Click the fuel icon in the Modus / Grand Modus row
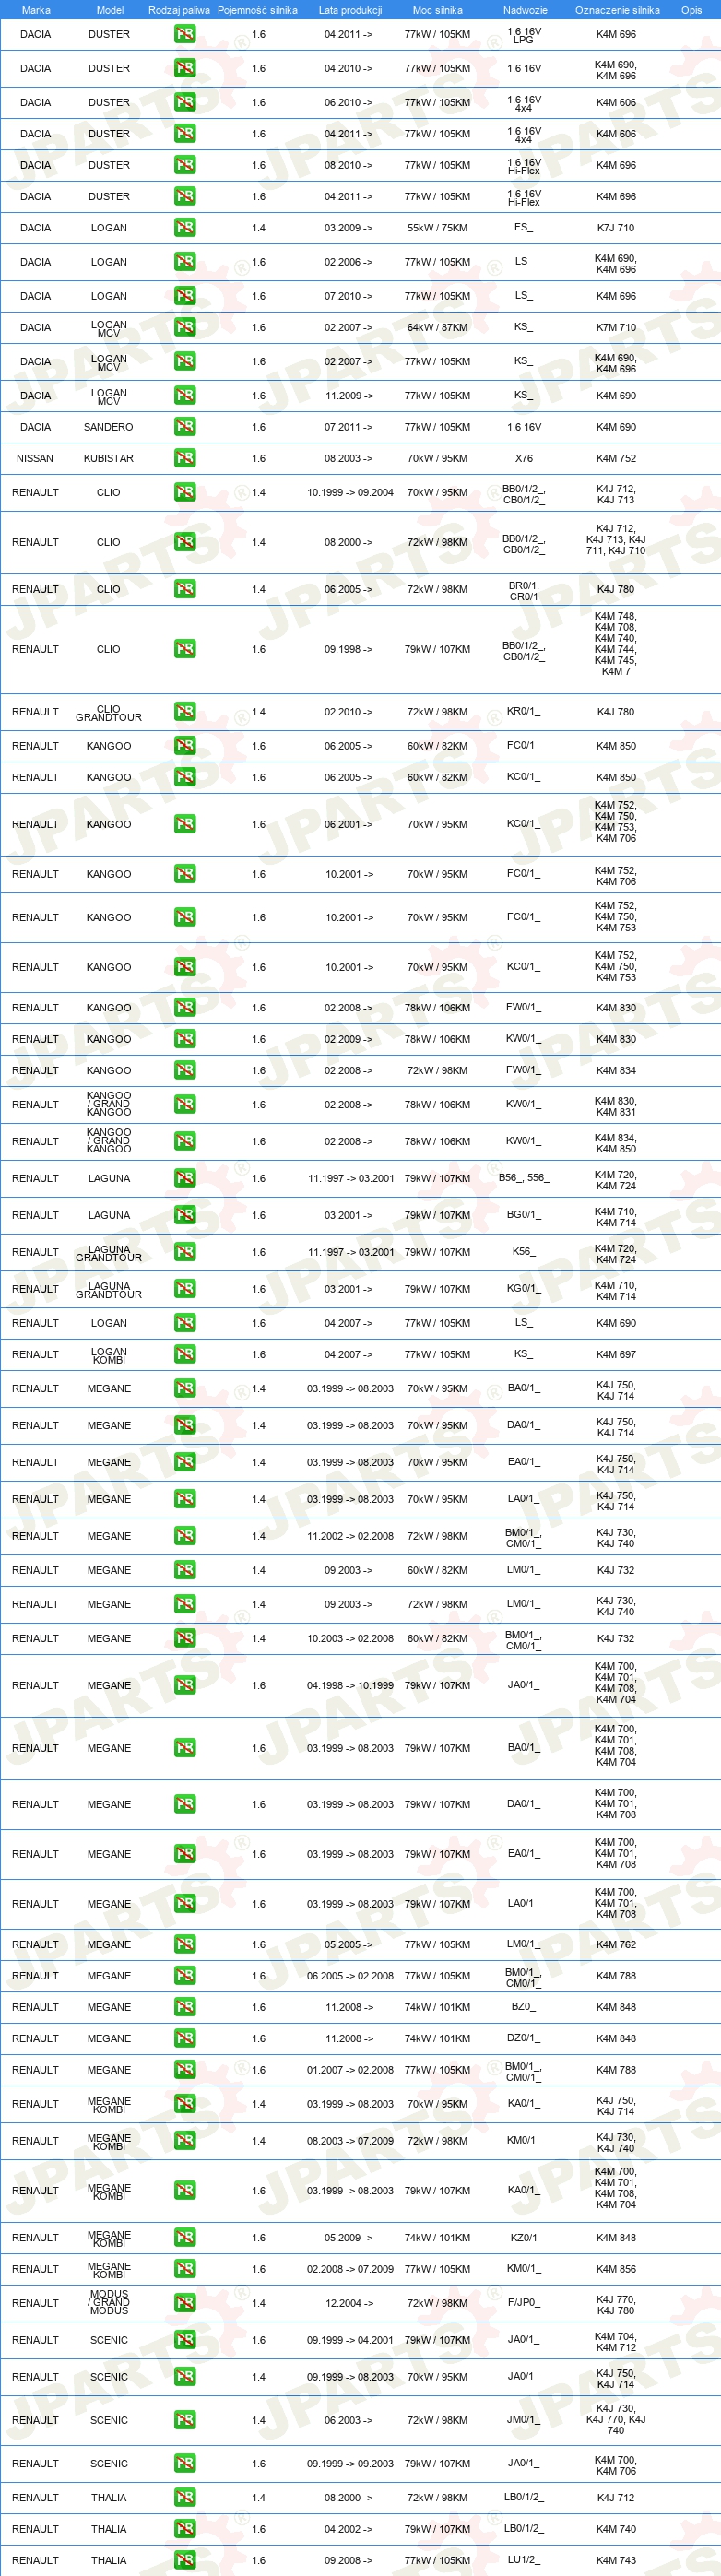The width and height of the screenshot is (721, 2576). tap(185, 2303)
